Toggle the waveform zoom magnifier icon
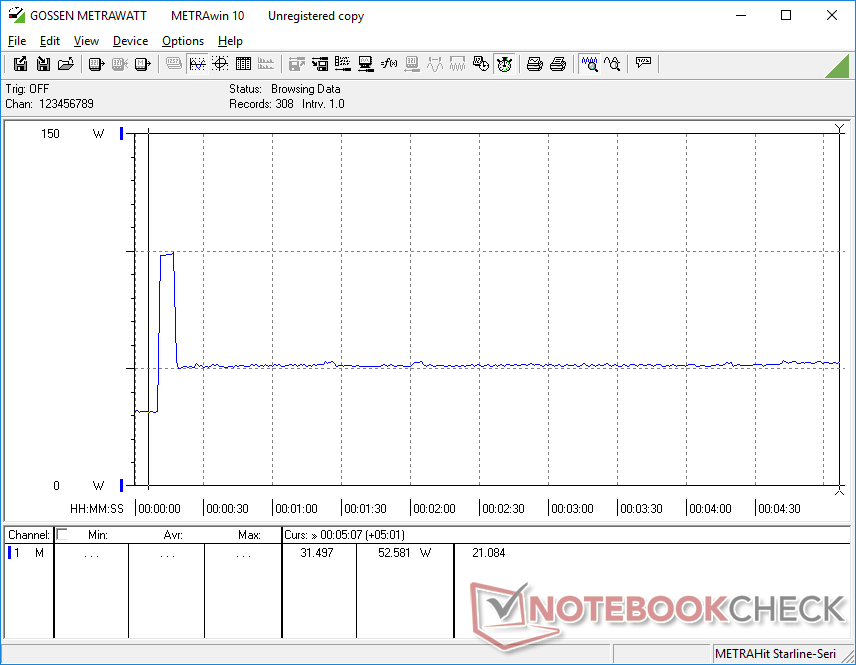This screenshot has width=856, height=665. click(590, 64)
